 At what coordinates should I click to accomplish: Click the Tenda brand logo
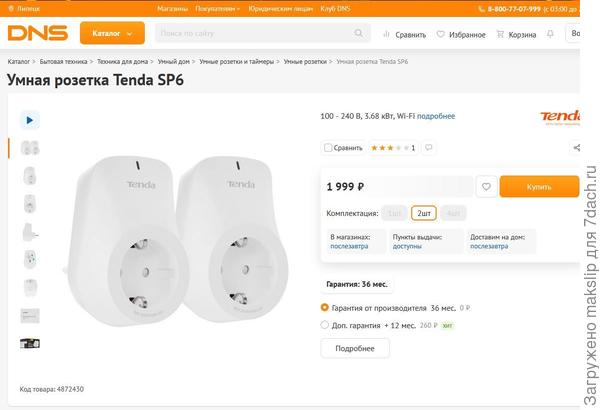point(560,117)
